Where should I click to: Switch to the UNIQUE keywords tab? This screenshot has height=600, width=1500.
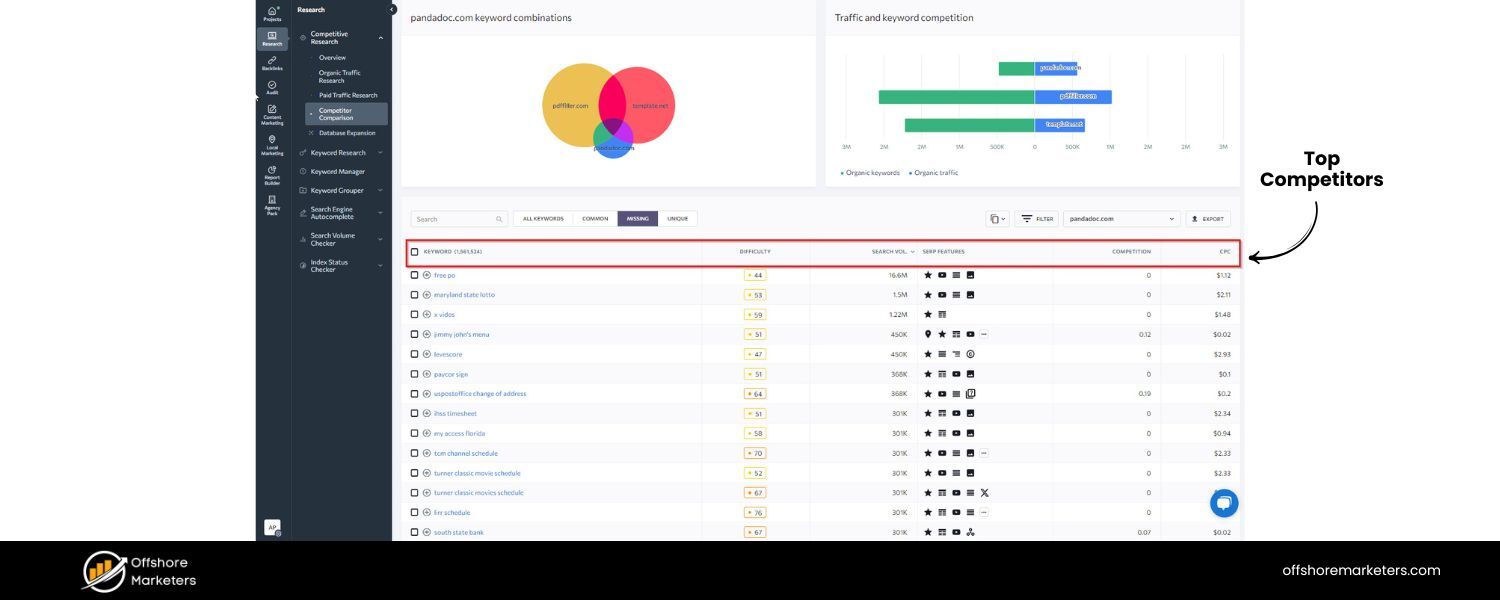click(x=678, y=218)
